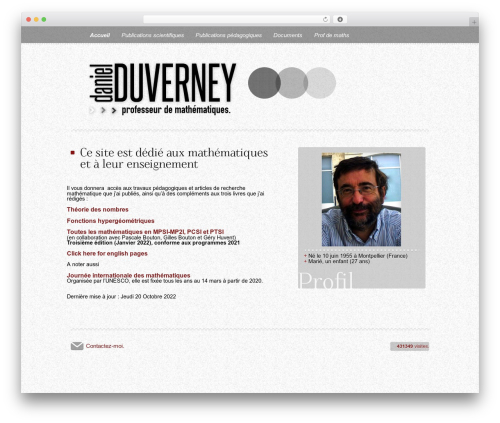The height and width of the screenshot is (423, 500).
Task: Click the profile photo thumbnail
Action: tap(361, 200)
